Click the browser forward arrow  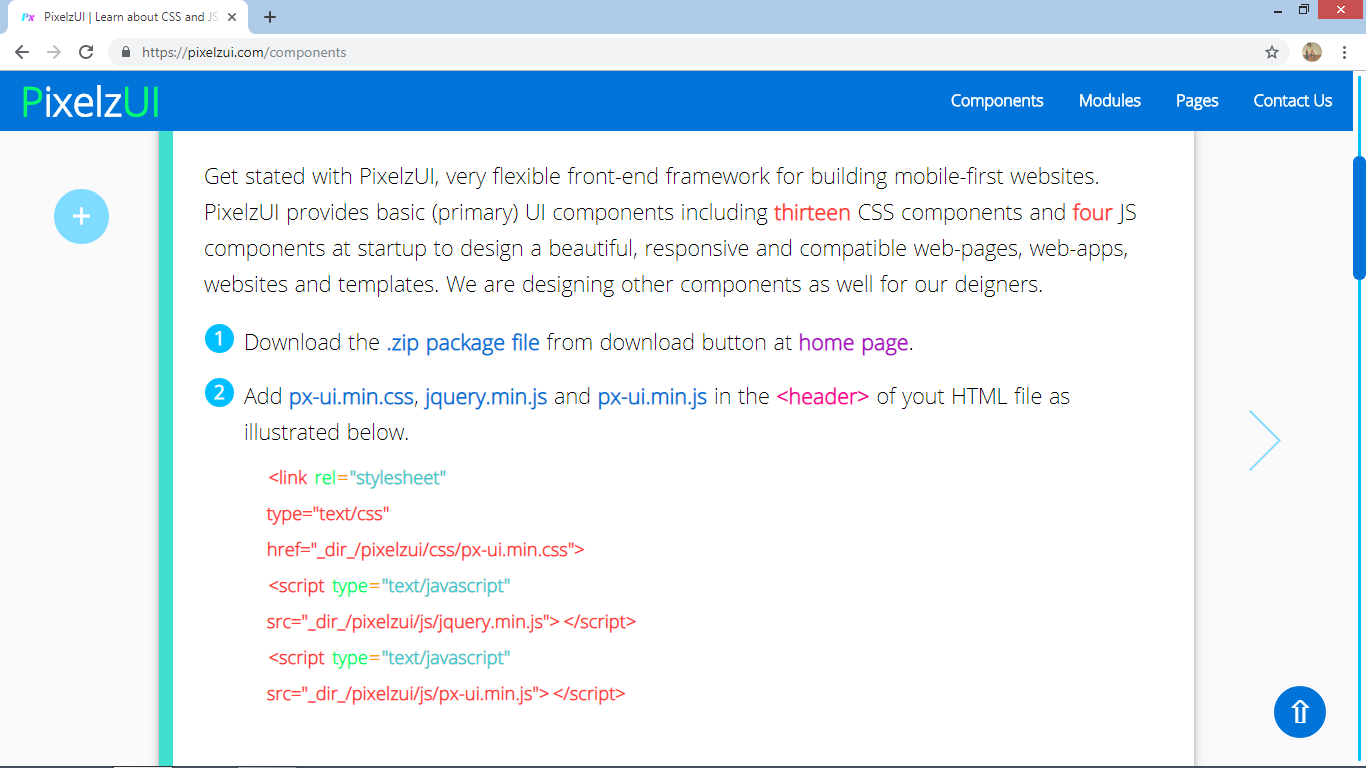[54, 52]
